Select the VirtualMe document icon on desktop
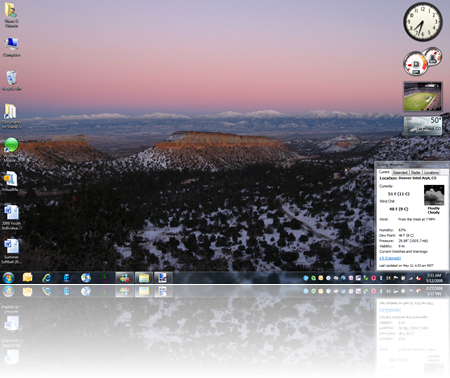The width and height of the screenshot is (450, 378). [x=11, y=182]
